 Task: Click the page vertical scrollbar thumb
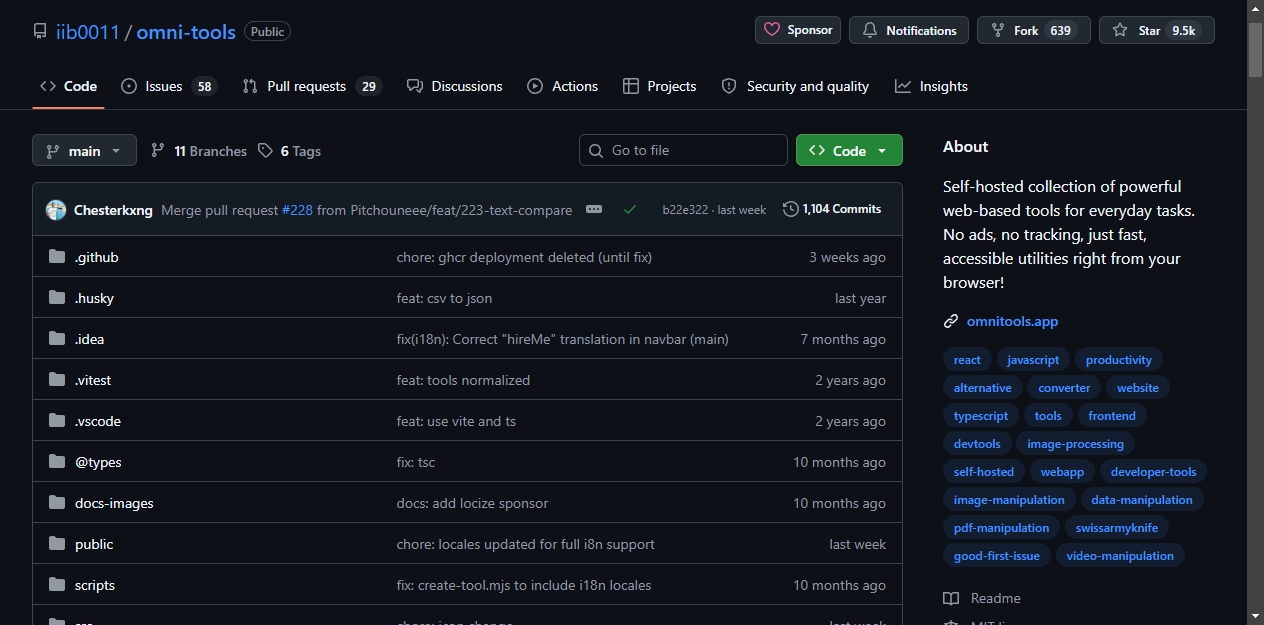pyautogui.click(x=1256, y=50)
